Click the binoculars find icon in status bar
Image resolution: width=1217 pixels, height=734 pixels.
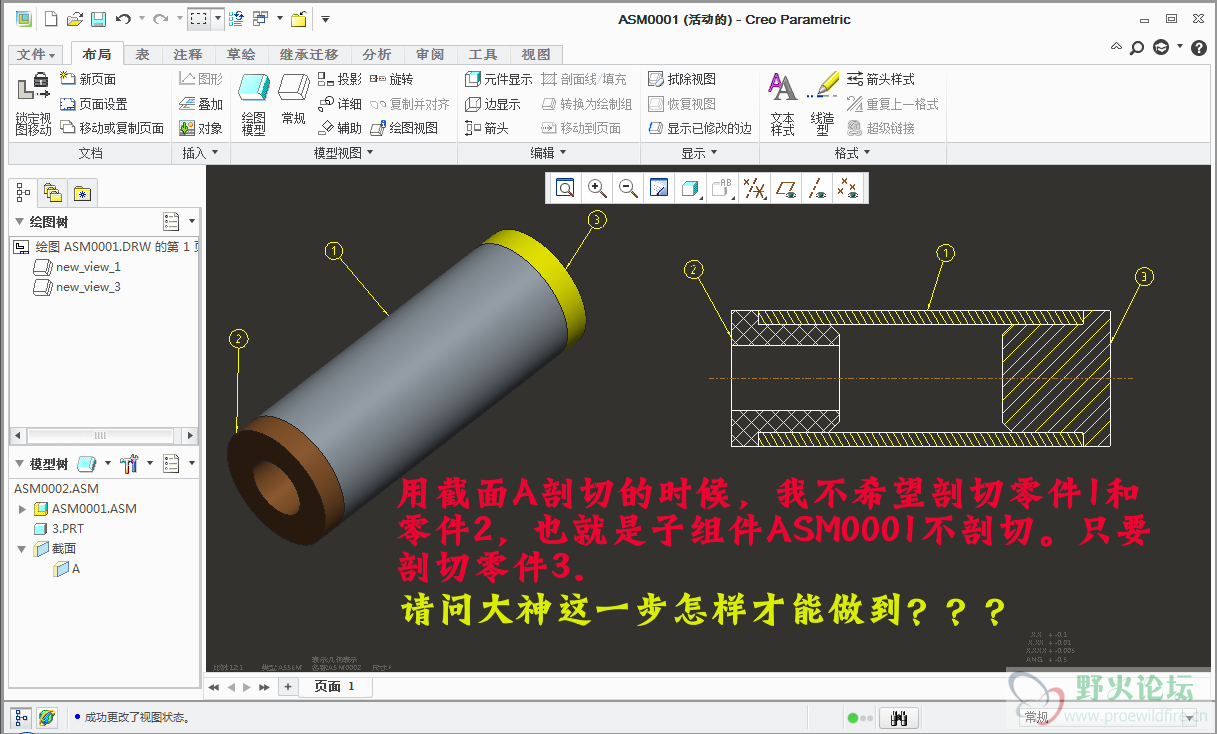(897, 717)
